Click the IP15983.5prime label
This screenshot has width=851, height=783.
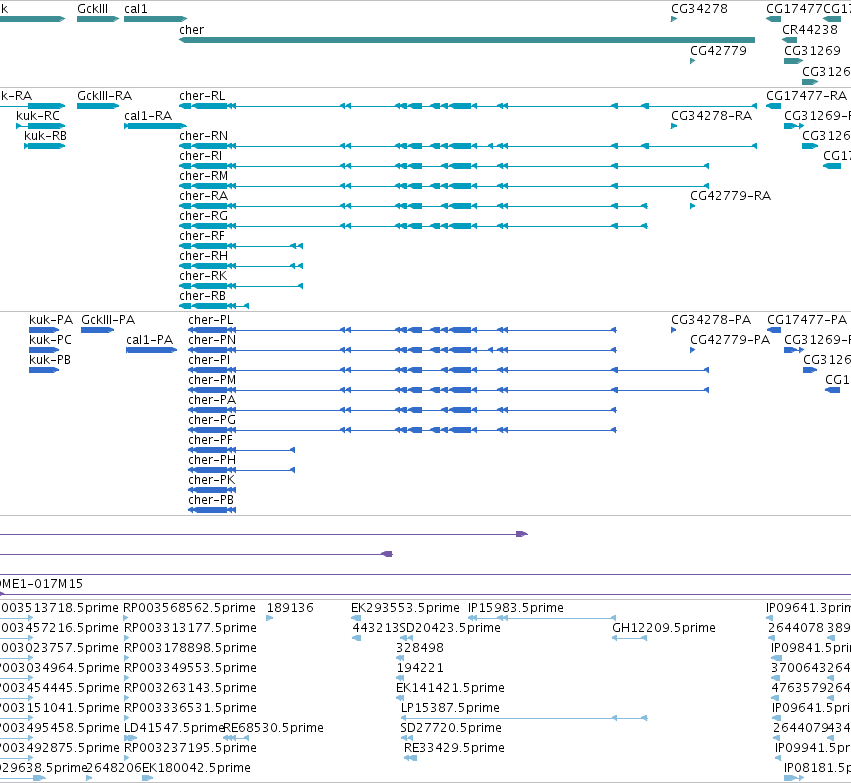tap(516, 608)
